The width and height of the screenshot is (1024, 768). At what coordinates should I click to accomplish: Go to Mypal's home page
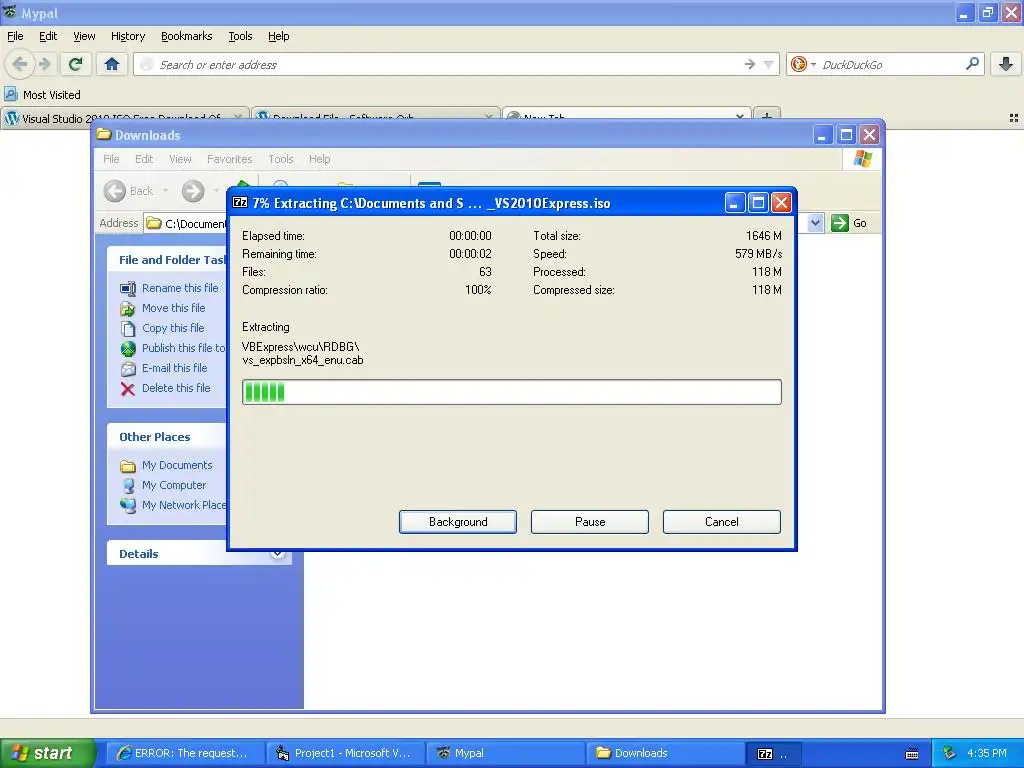112,64
